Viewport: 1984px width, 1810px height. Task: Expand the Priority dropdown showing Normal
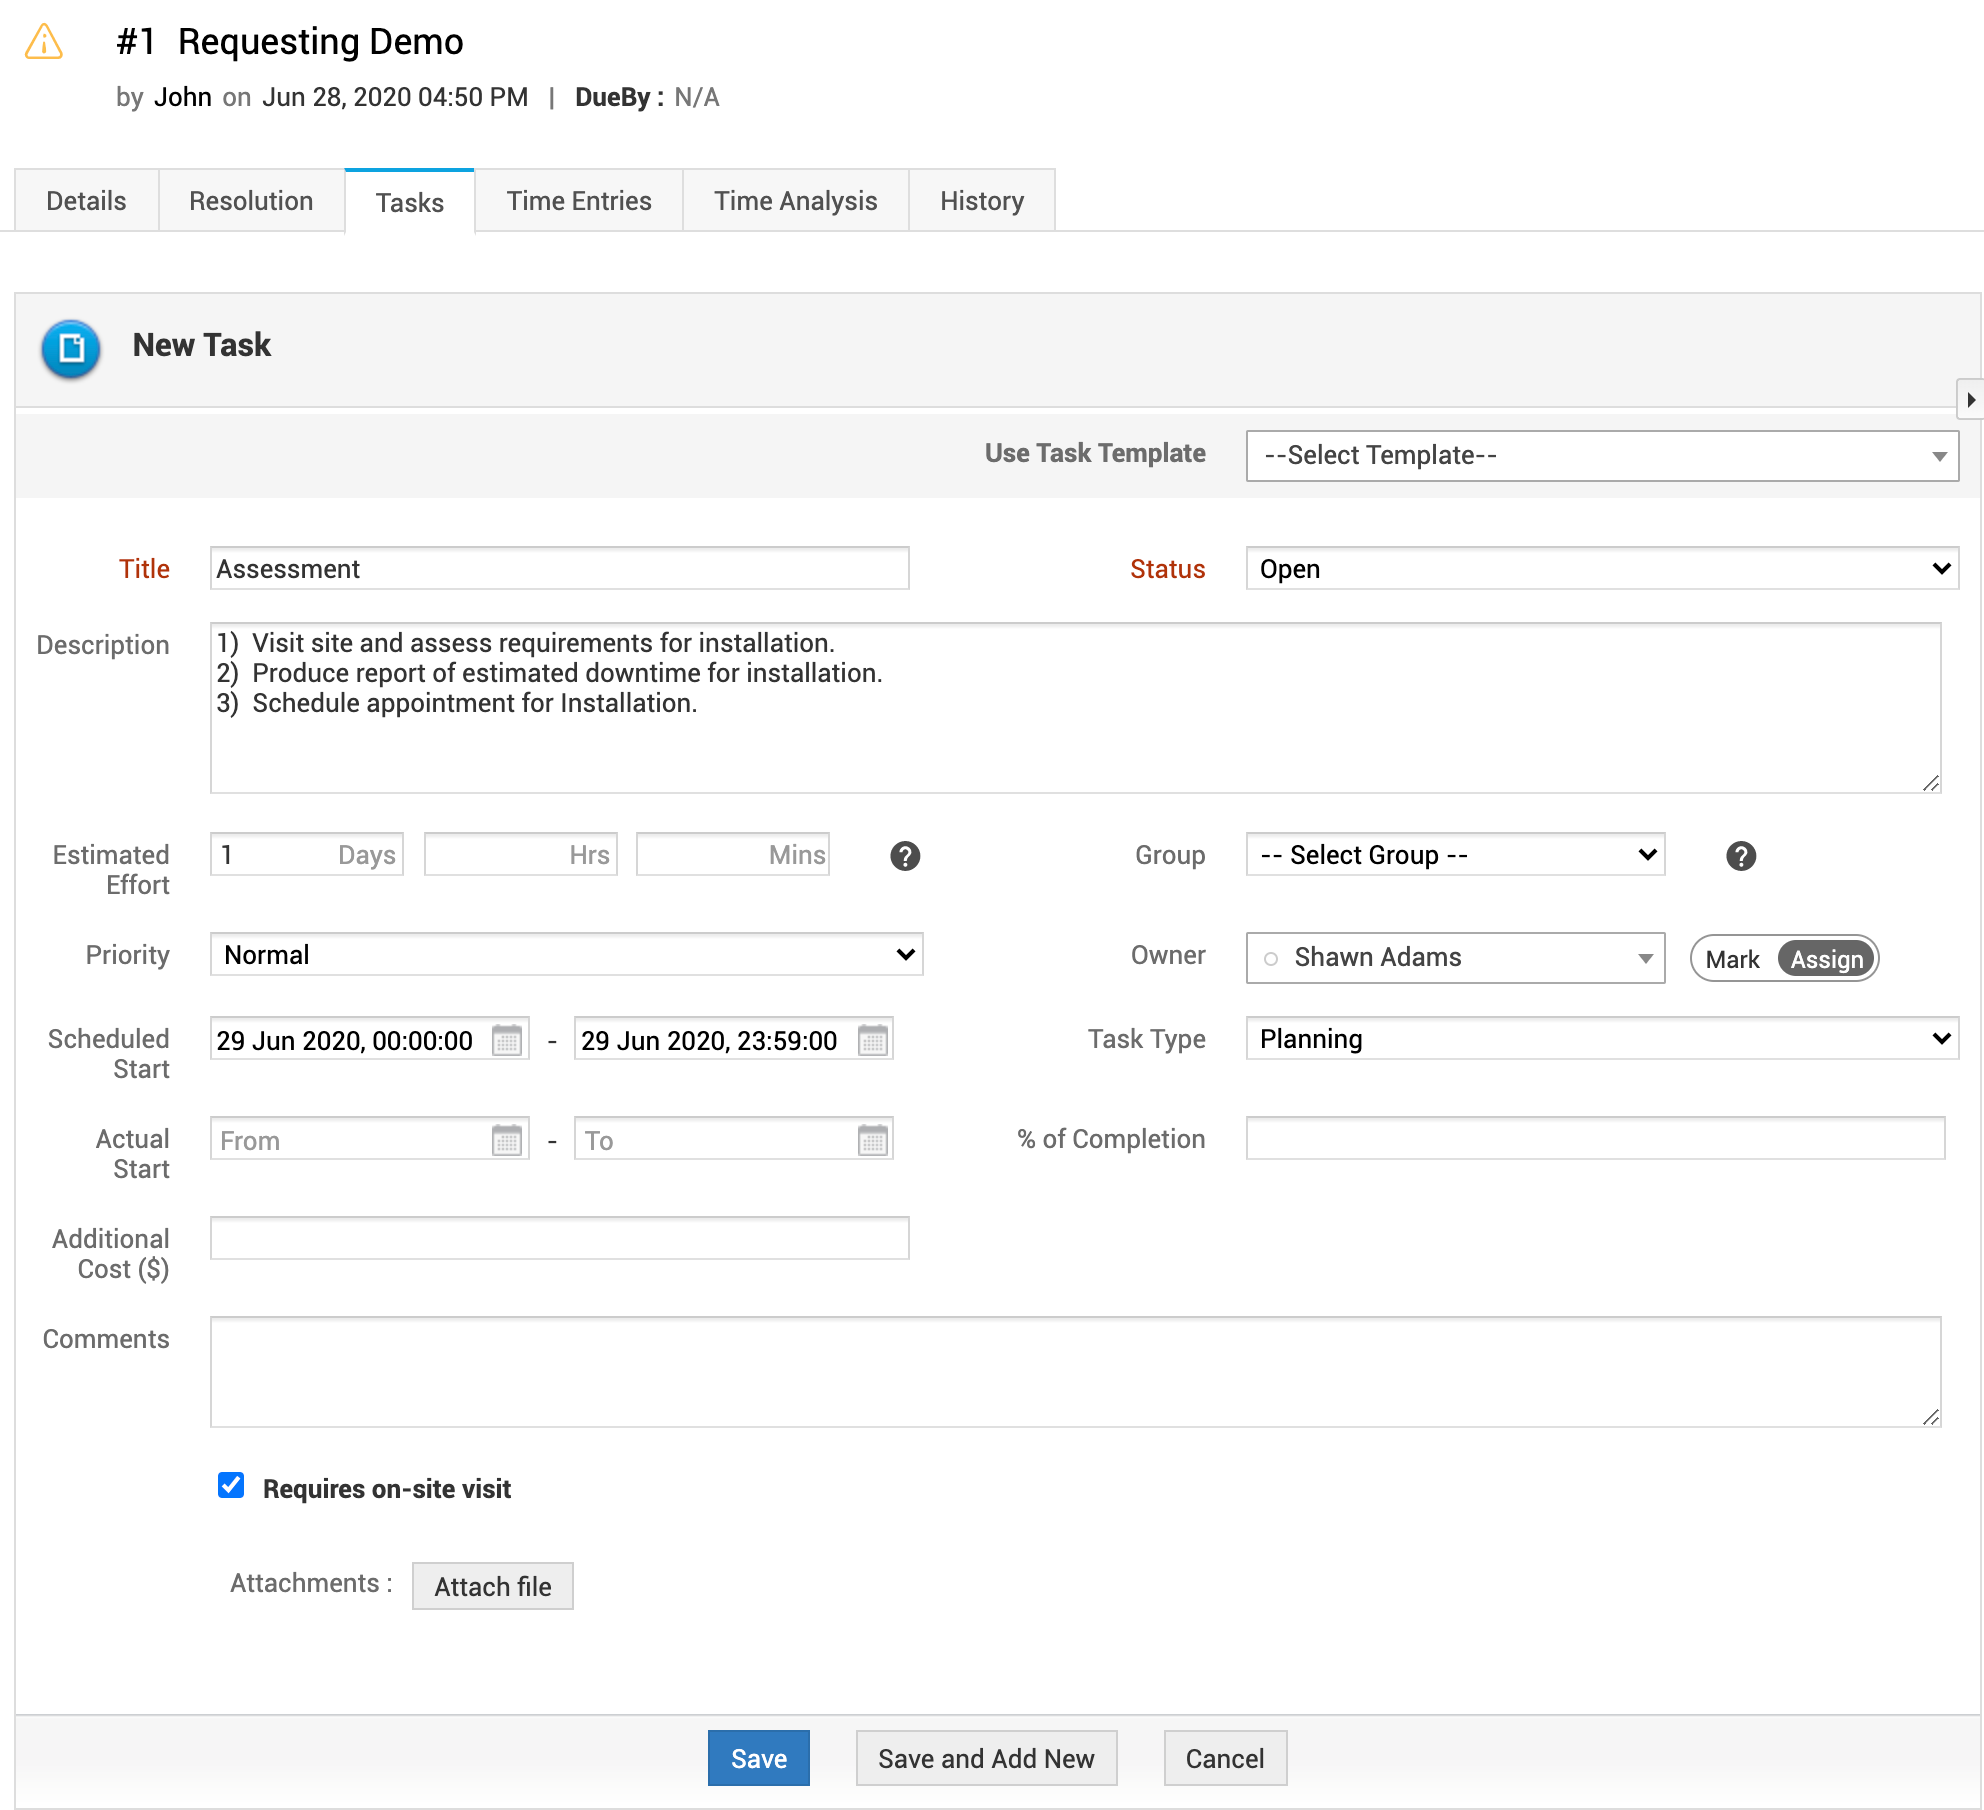pos(566,955)
